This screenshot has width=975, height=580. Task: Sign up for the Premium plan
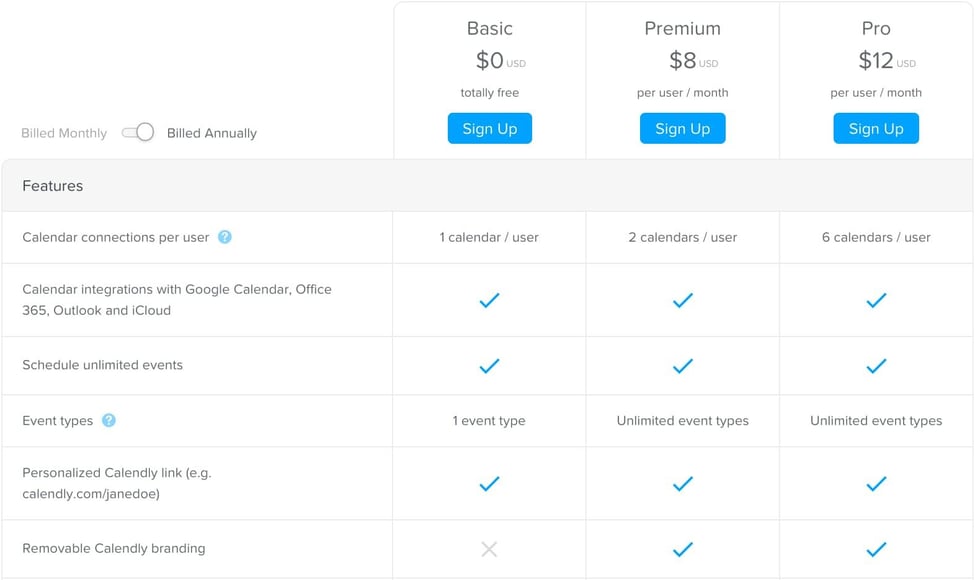pos(683,129)
